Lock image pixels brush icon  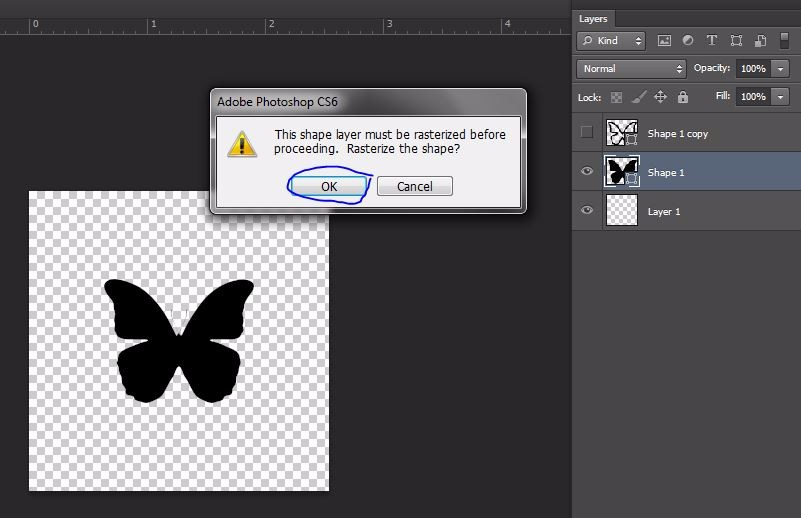[639, 97]
